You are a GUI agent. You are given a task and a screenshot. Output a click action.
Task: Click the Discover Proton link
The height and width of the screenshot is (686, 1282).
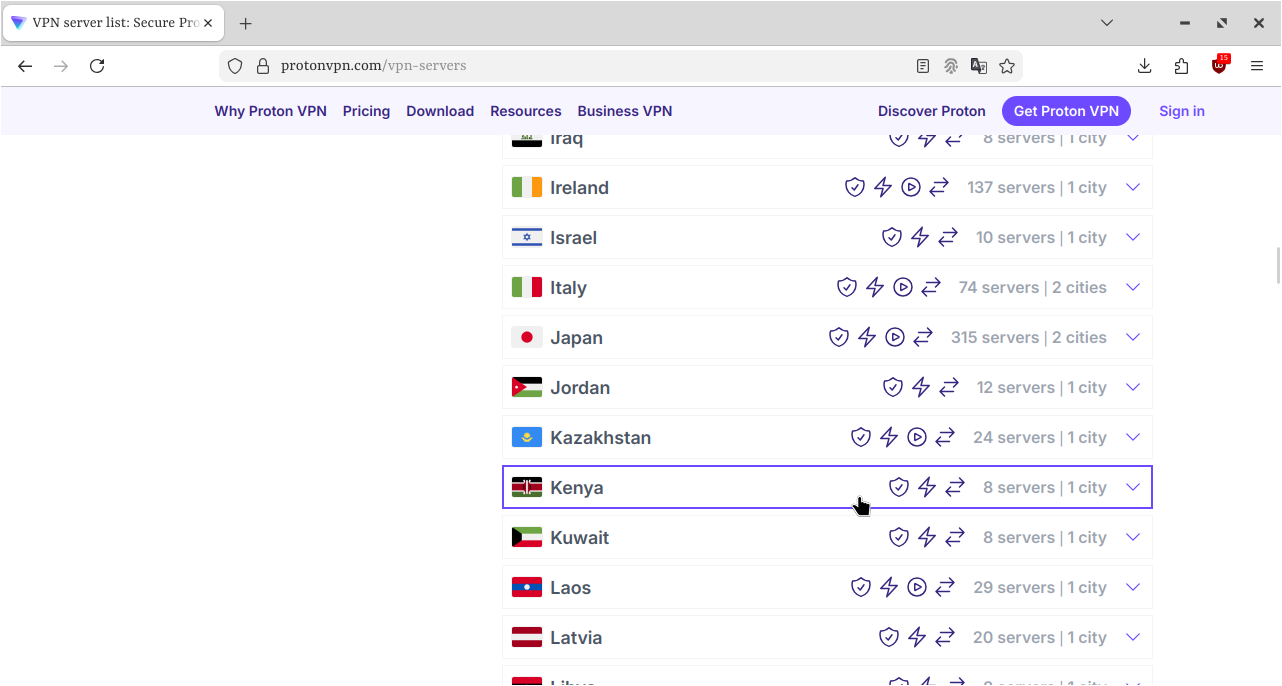click(x=932, y=111)
